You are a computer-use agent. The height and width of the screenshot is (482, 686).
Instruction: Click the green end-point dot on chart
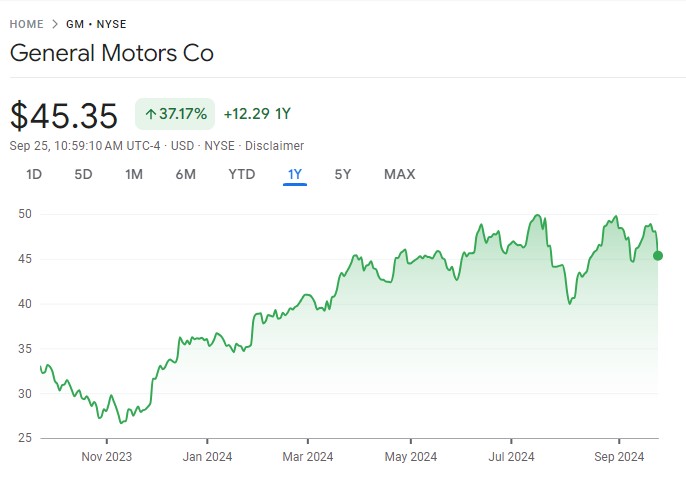pos(658,256)
